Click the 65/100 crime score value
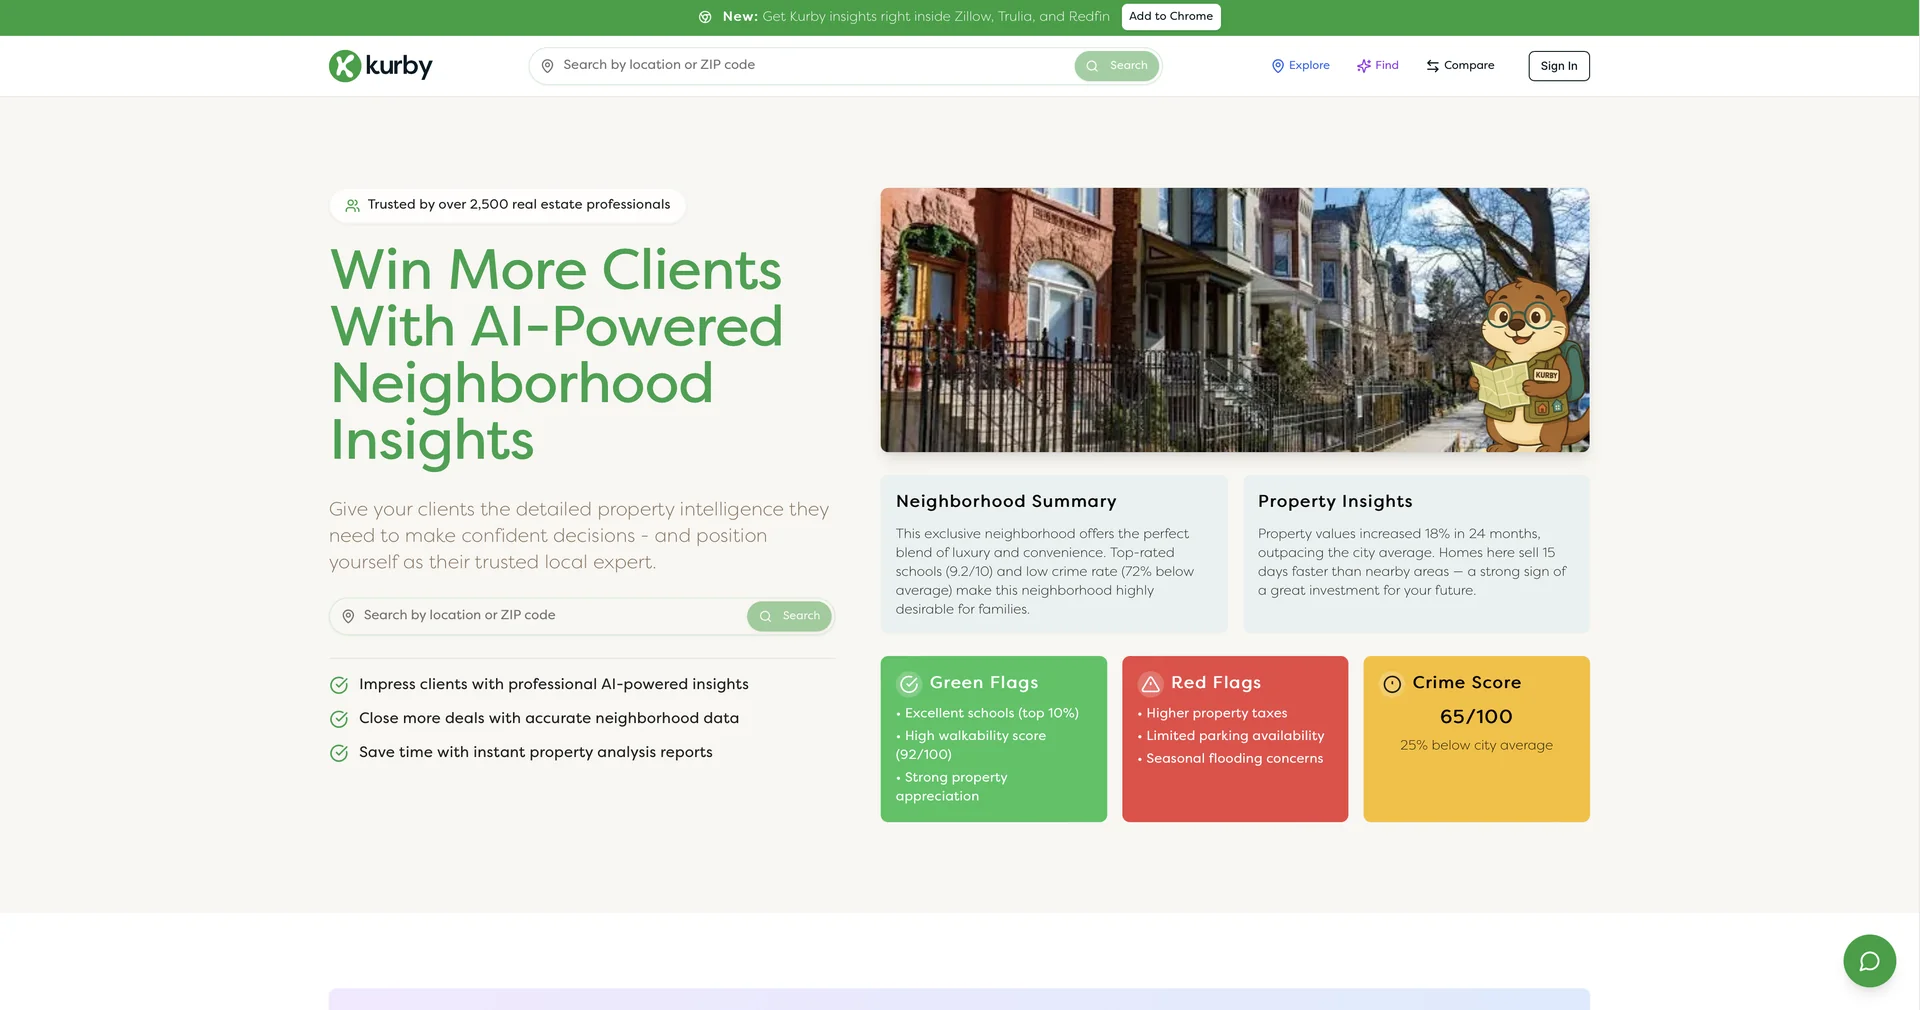 pyautogui.click(x=1476, y=717)
